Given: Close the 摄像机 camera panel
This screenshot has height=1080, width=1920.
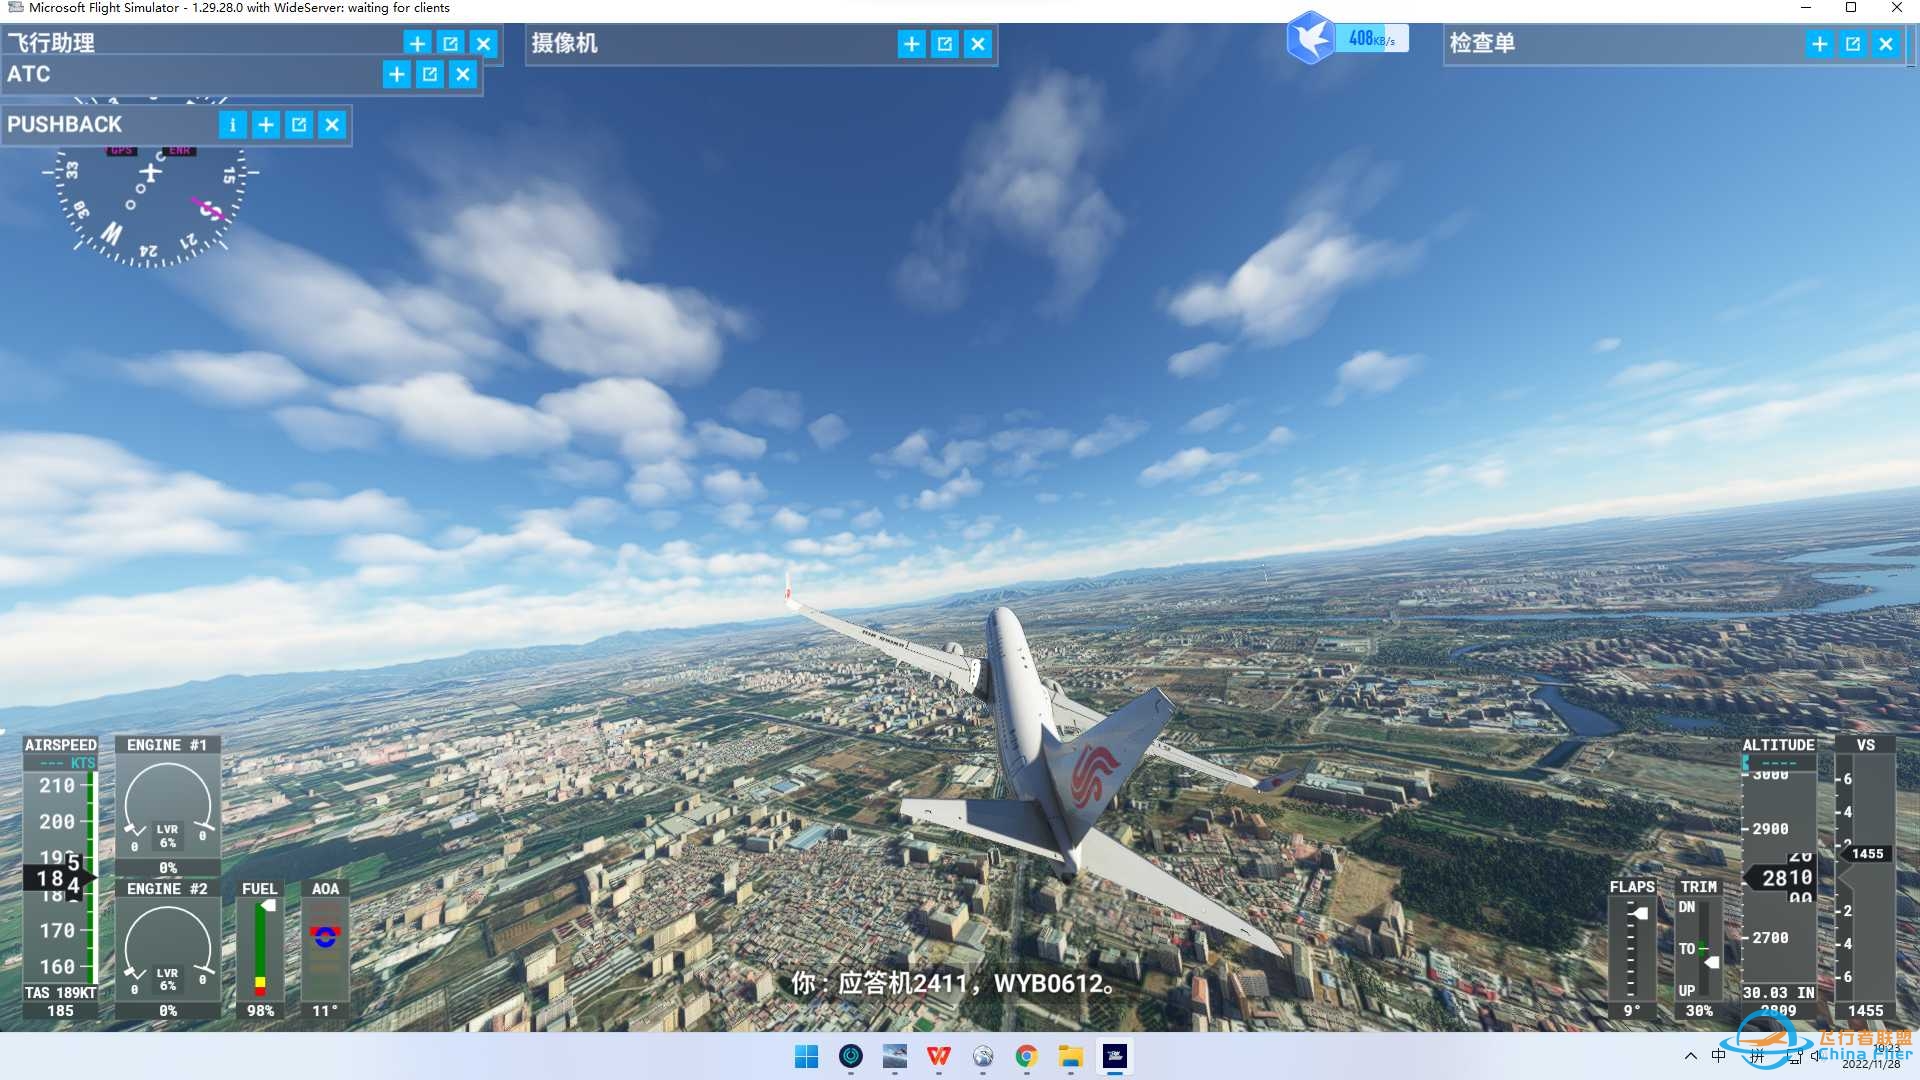Looking at the screenshot, I should tap(977, 44).
